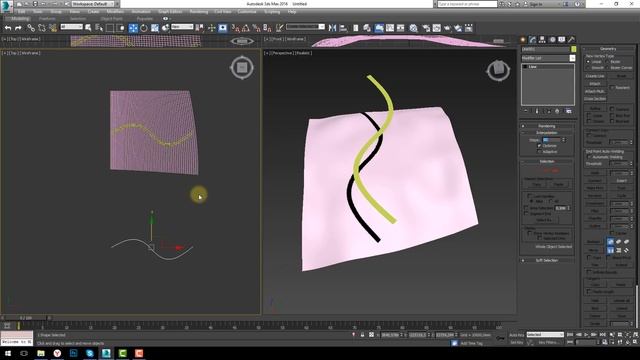Open the Help menu
Viewport: 640px width, 360px height.
click(291, 12)
